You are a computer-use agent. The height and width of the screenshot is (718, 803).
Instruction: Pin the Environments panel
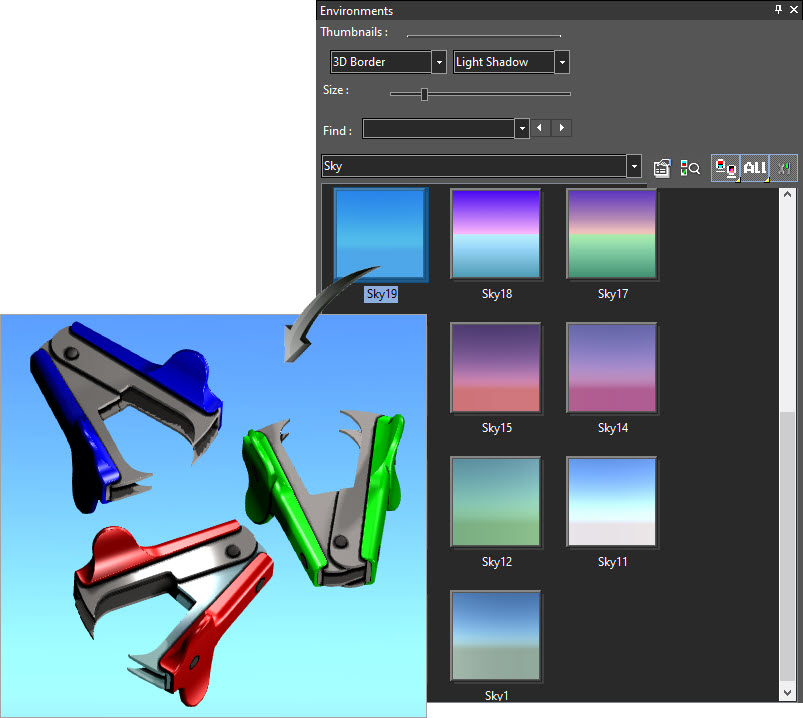[x=778, y=9]
